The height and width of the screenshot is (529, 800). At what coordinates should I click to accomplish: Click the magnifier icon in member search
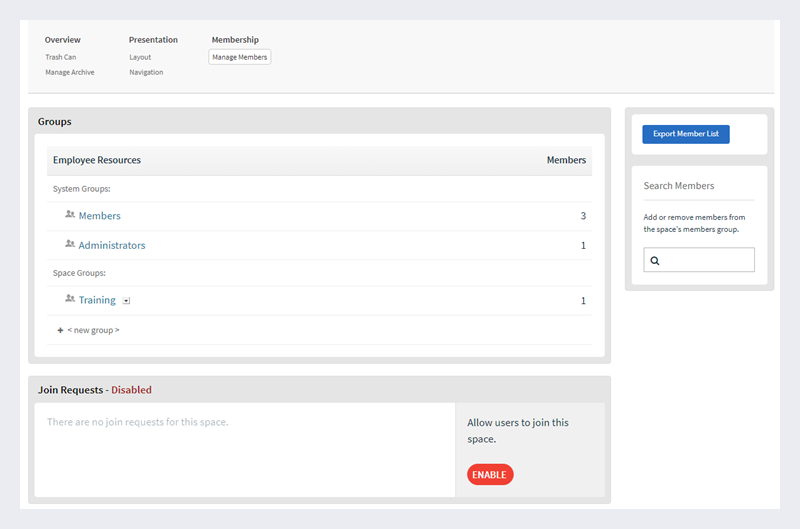pyautogui.click(x=655, y=261)
